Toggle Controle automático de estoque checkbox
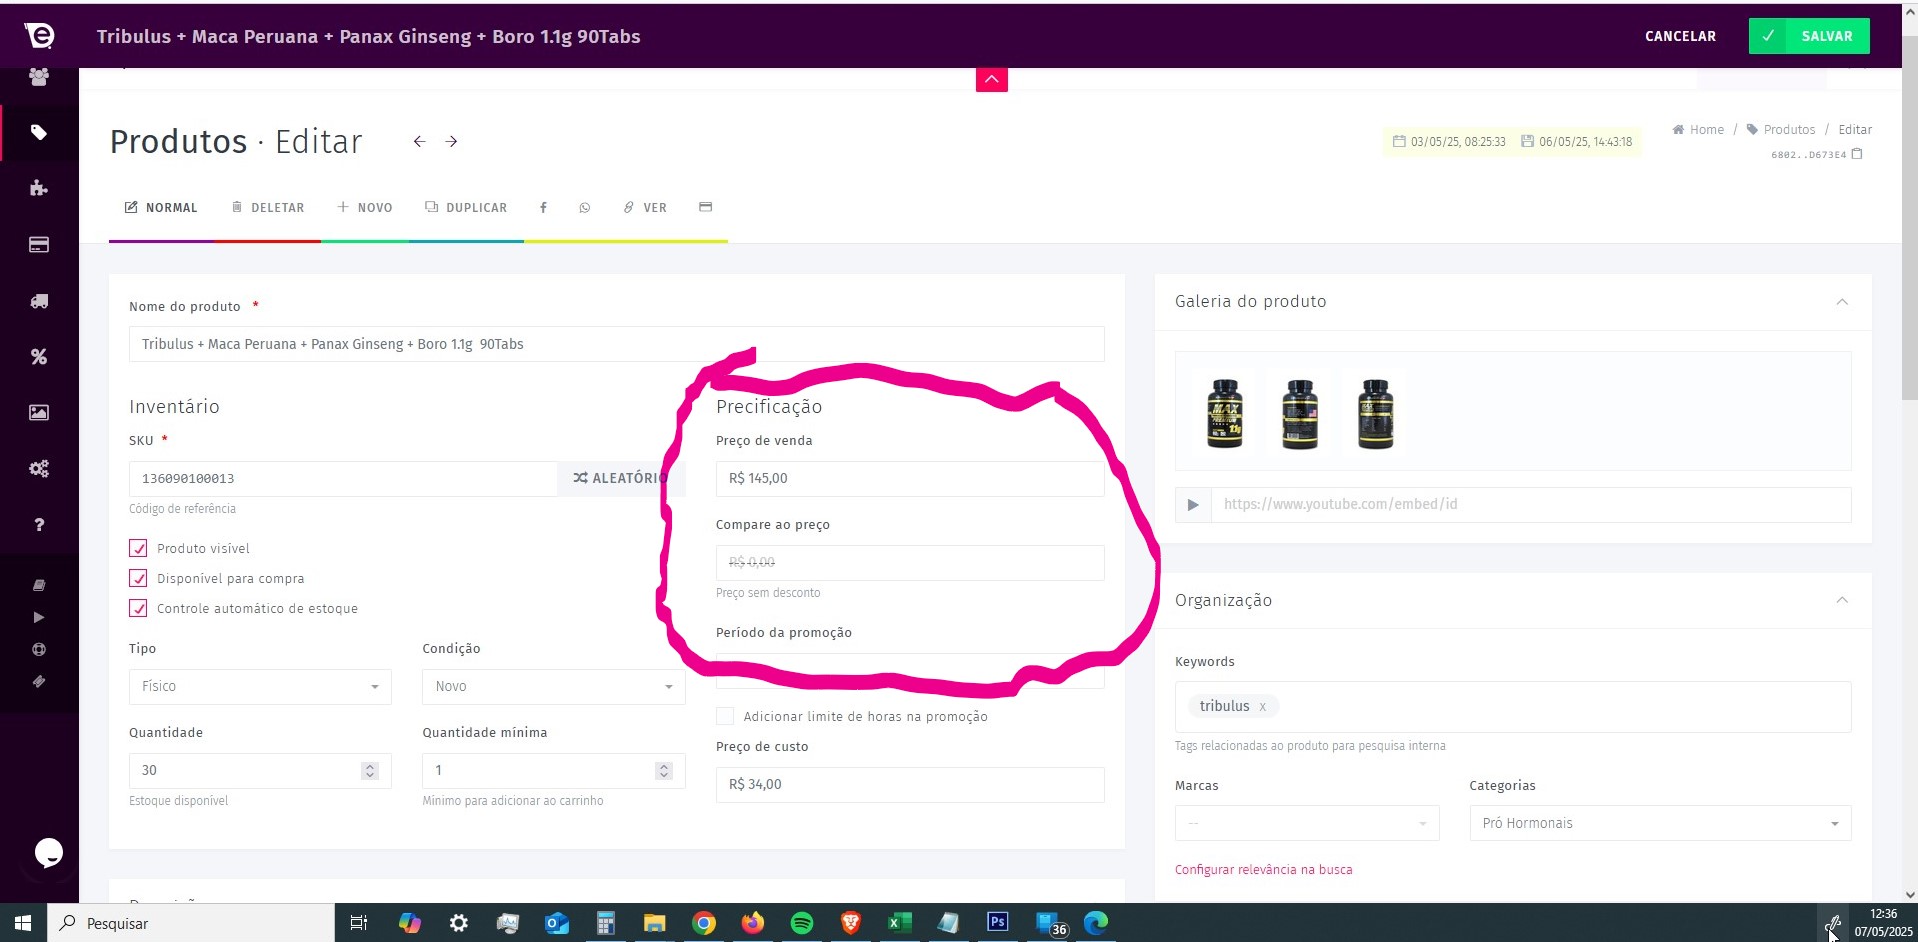1918x942 pixels. pos(138,608)
